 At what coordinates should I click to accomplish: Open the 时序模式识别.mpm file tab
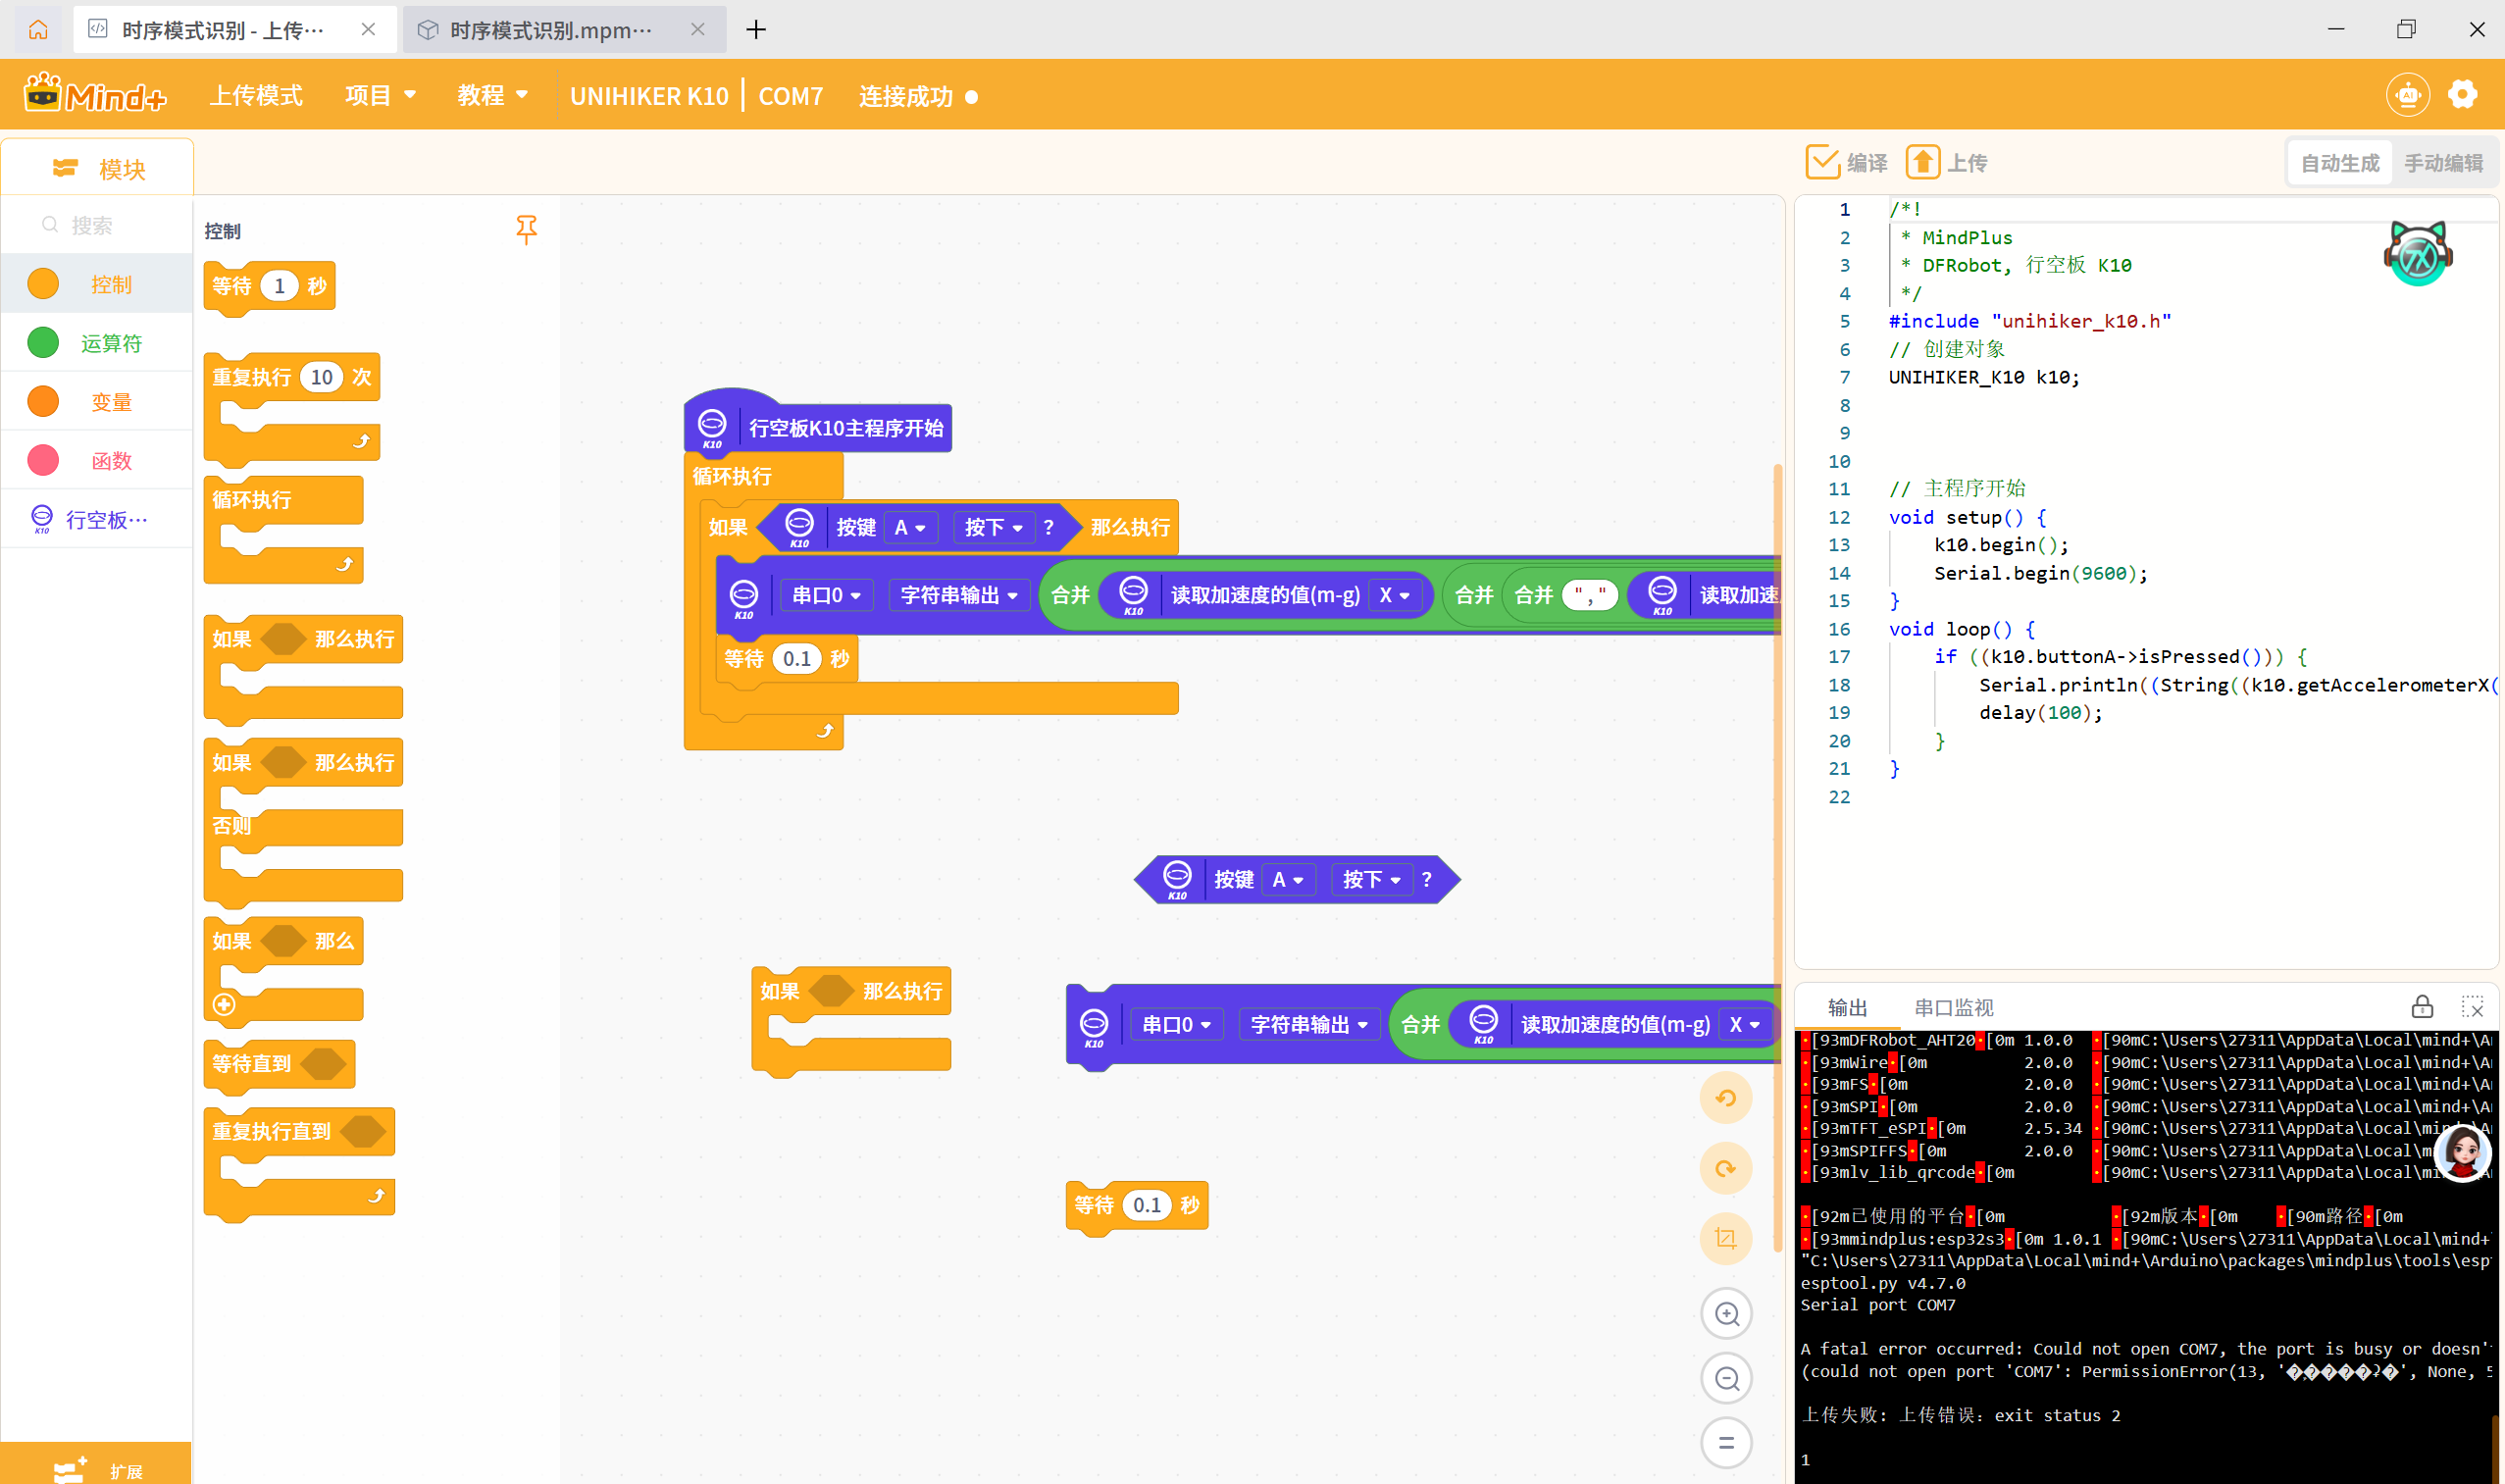550,30
